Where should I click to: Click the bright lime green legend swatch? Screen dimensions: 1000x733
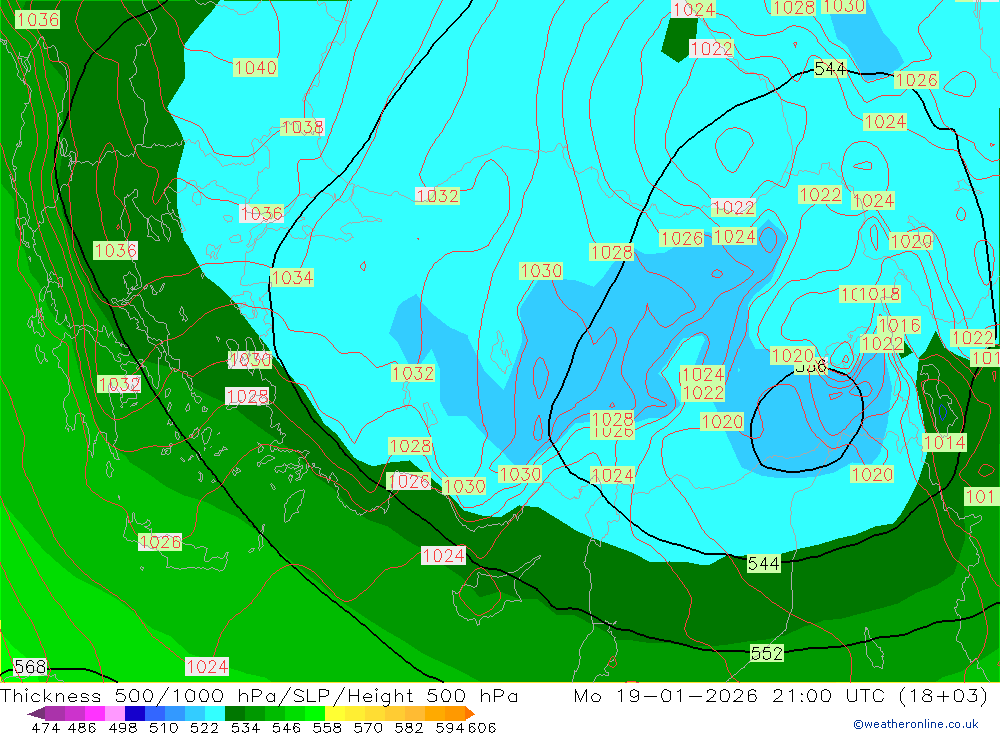click(315, 713)
